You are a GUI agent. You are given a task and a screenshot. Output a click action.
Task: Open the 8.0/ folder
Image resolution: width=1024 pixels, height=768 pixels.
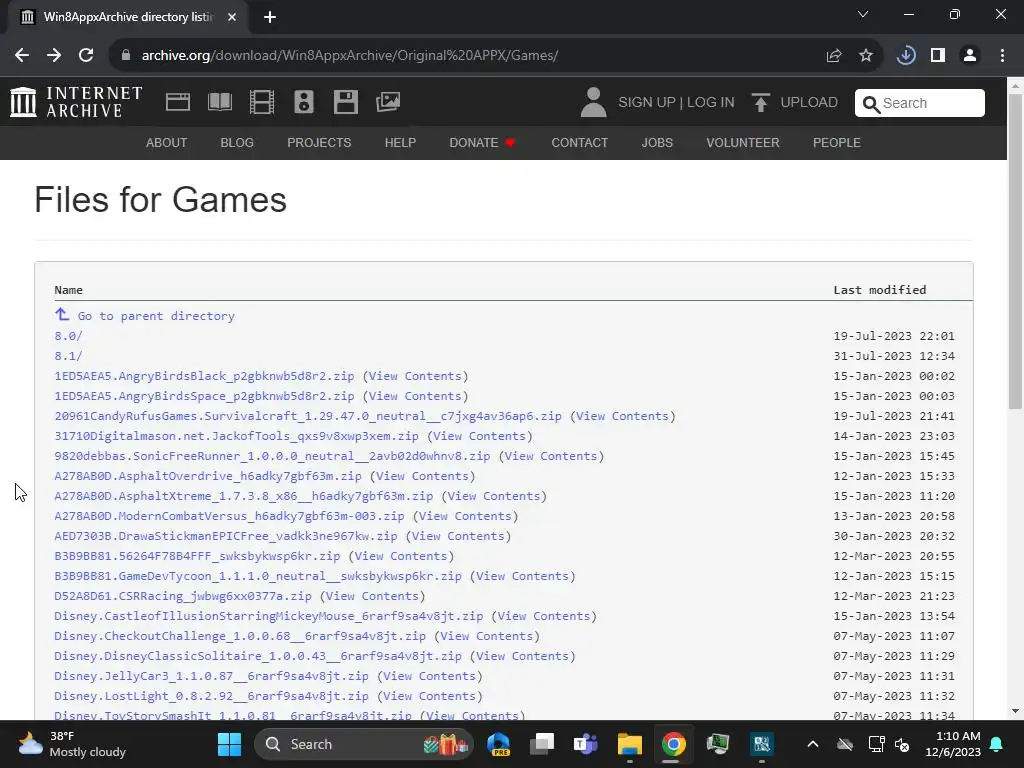pyautogui.click(x=69, y=336)
